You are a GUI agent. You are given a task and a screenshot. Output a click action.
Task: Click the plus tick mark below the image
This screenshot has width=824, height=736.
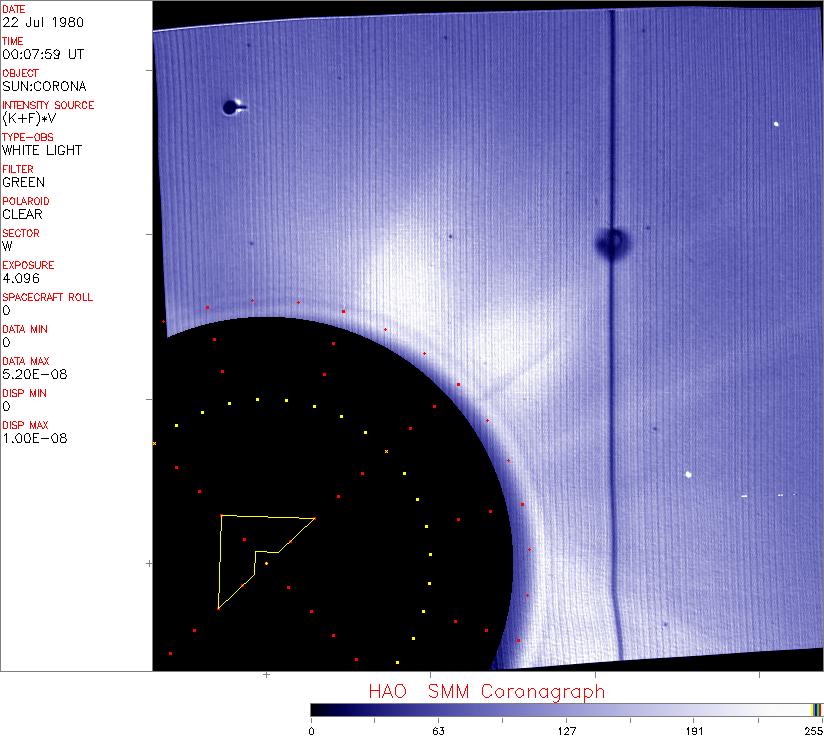click(267, 675)
